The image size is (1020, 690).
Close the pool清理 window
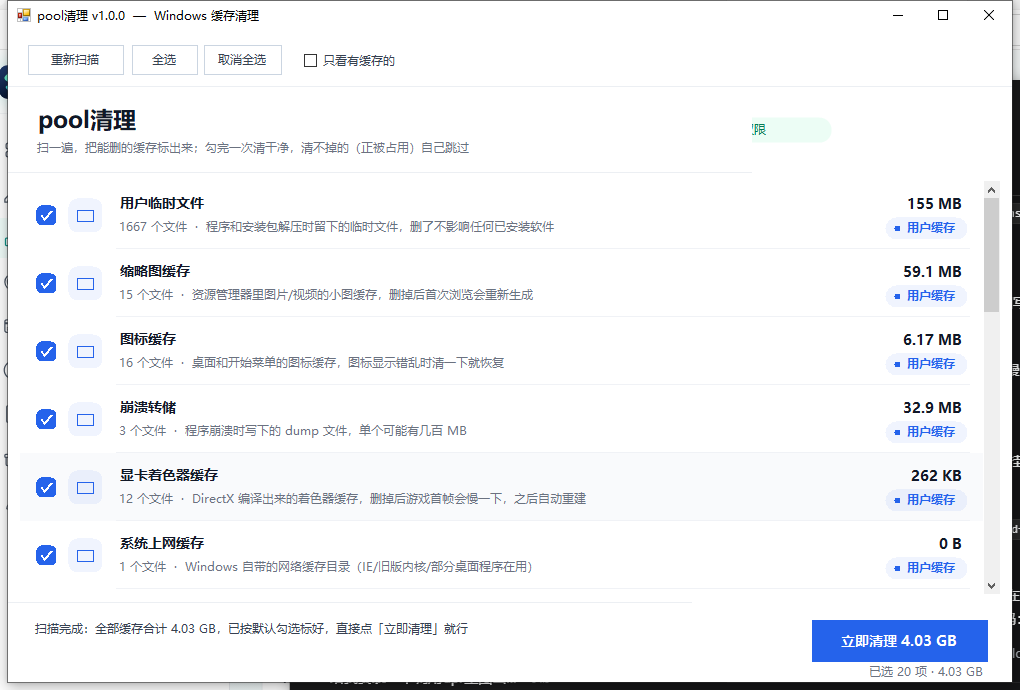pyautogui.click(x=989, y=15)
